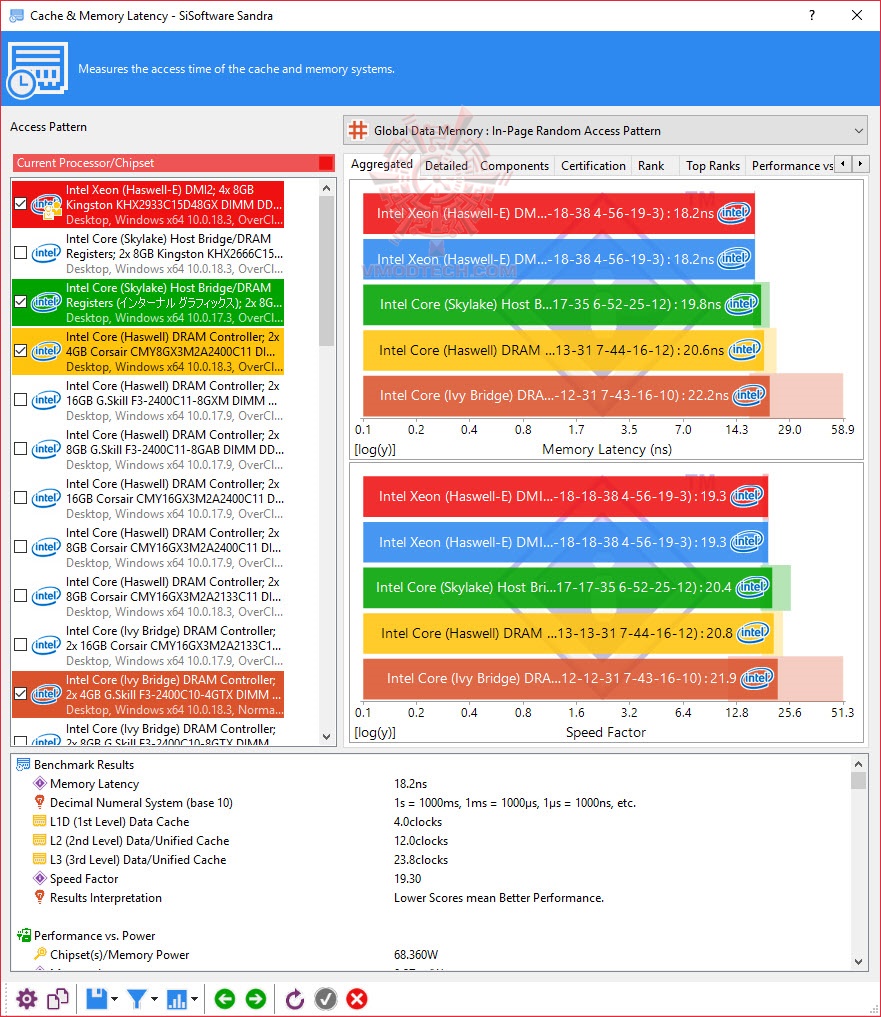This screenshot has width=881, height=1017.
Task: Click the green Skylake 19.8ns latency bar
Action: click(562, 304)
